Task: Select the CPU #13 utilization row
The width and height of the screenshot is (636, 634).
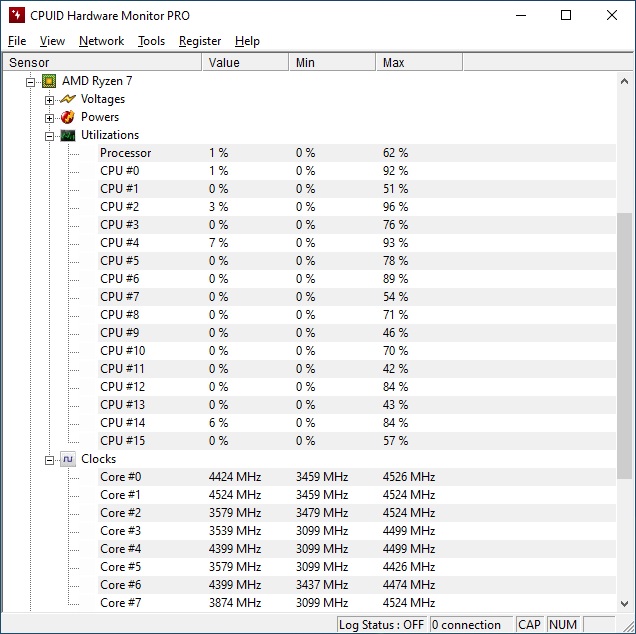Action: click(357, 405)
